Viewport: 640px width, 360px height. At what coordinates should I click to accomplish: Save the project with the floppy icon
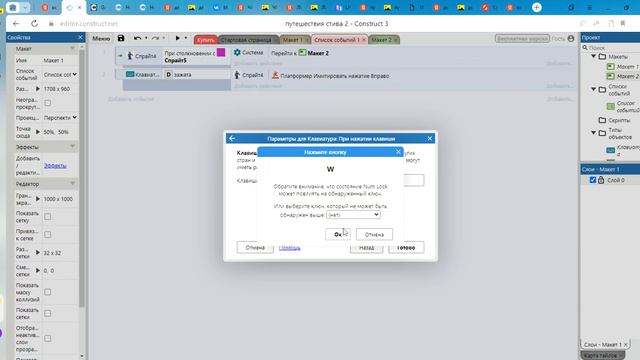pyautogui.click(x=121, y=38)
